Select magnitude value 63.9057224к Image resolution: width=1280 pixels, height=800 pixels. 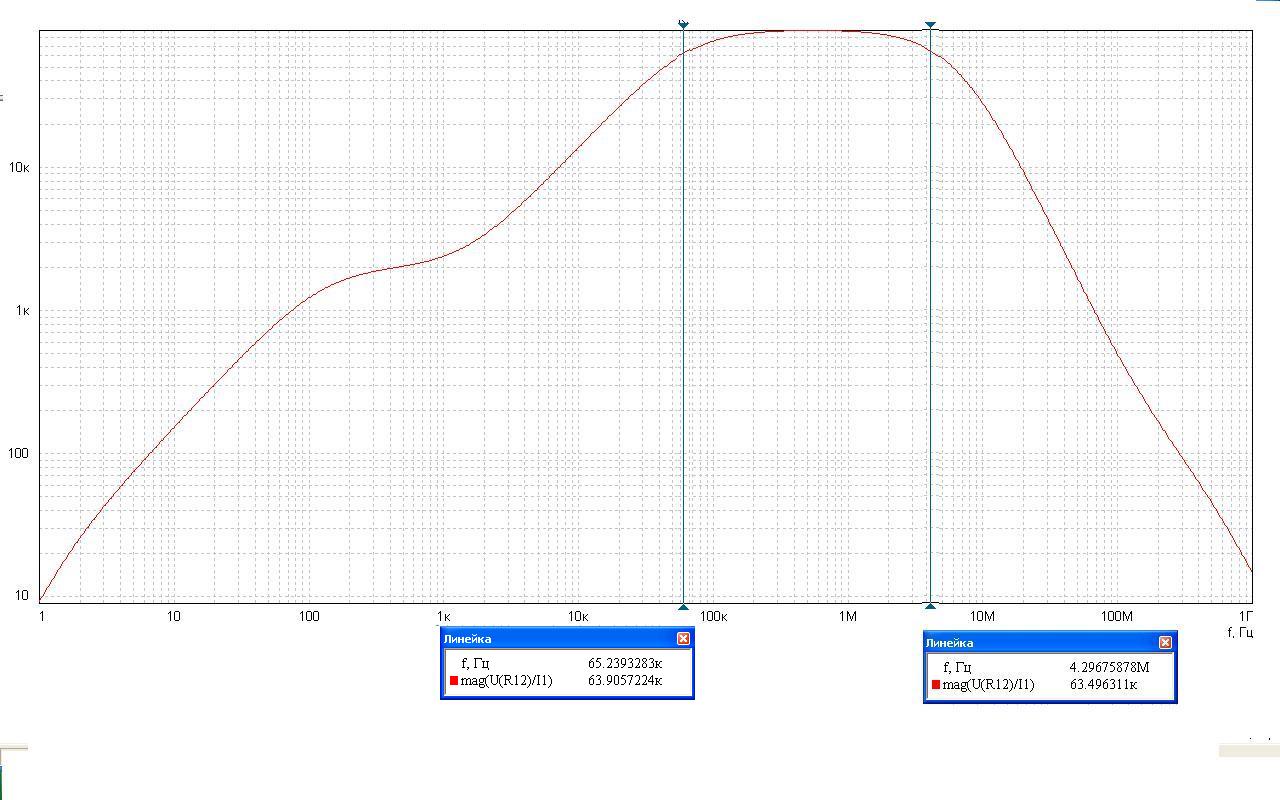point(625,681)
